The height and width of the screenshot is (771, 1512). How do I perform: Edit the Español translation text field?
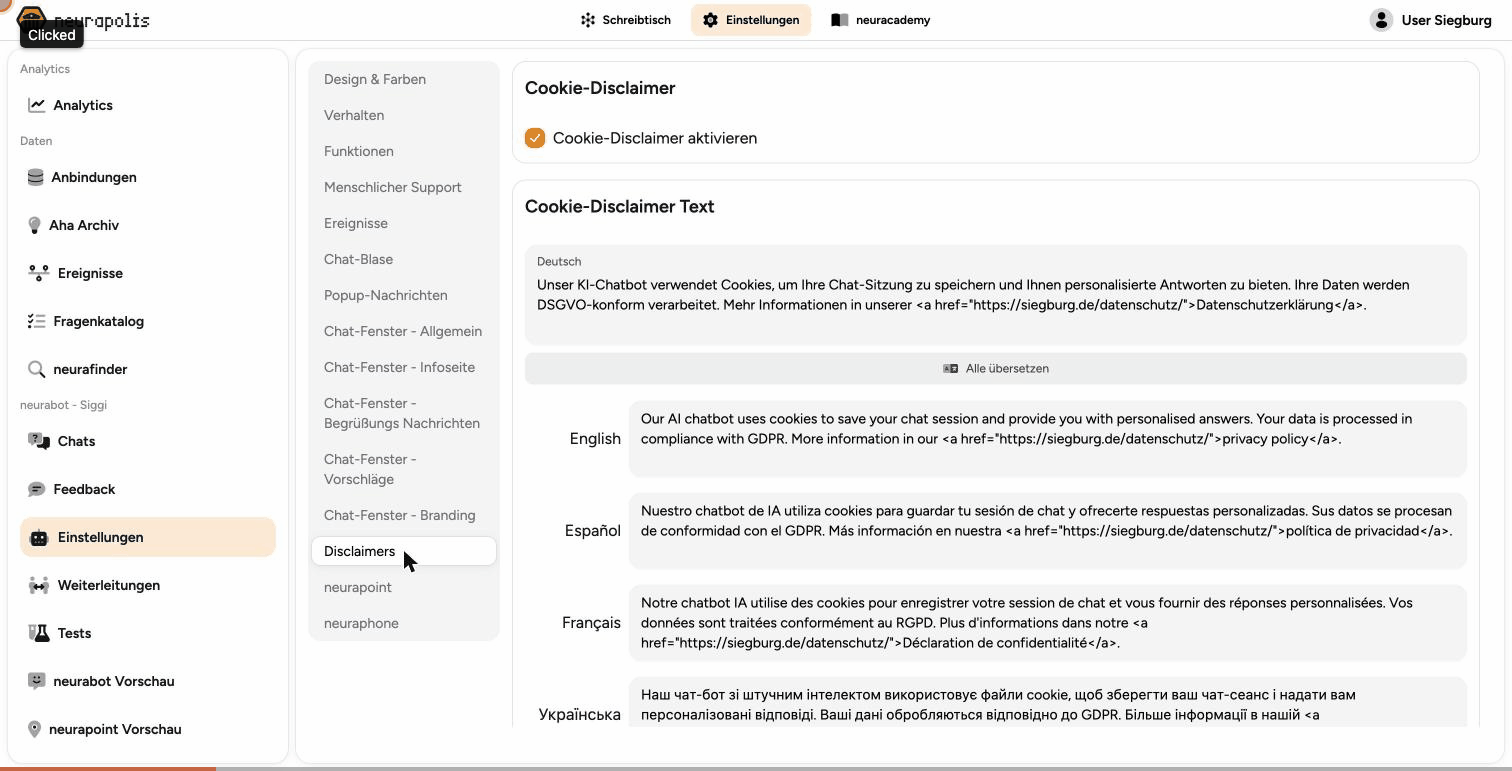click(x=1048, y=531)
